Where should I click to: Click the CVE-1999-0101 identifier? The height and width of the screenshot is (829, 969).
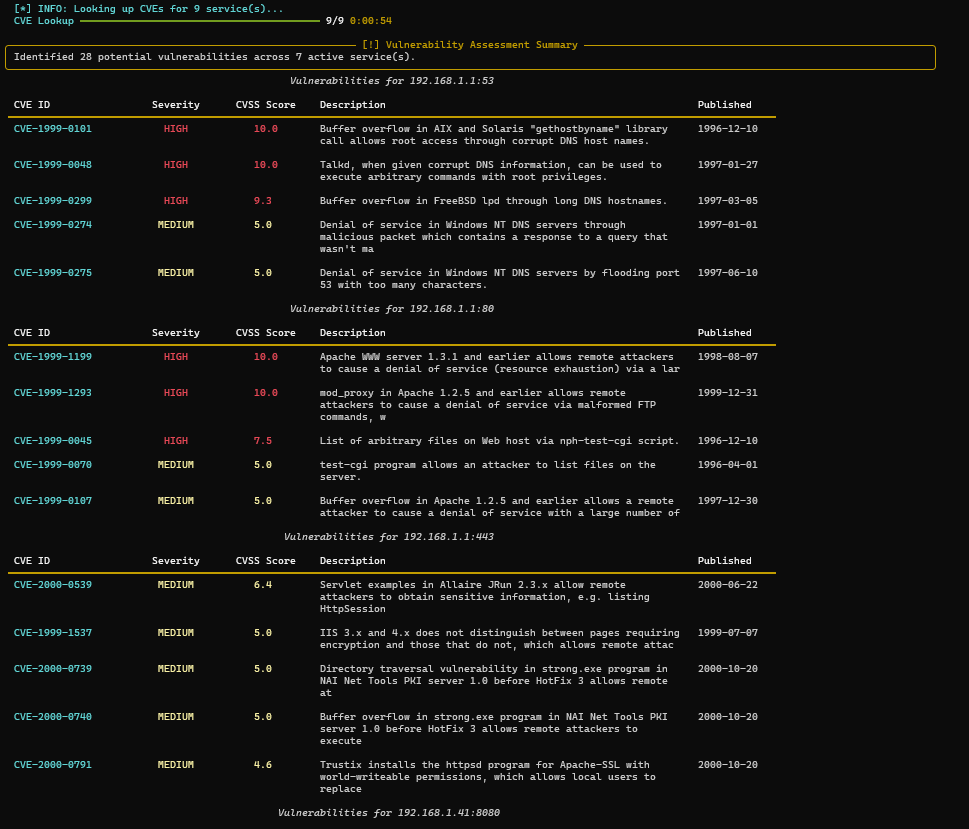click(53, 129)
